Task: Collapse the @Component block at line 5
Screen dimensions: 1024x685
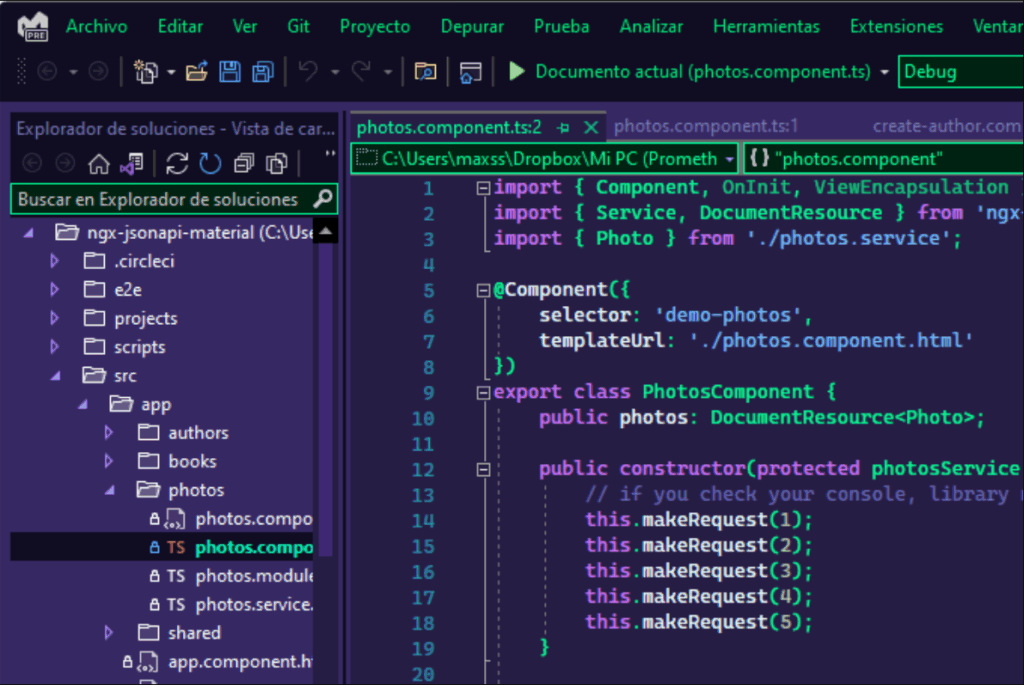Action: (483, 290)
